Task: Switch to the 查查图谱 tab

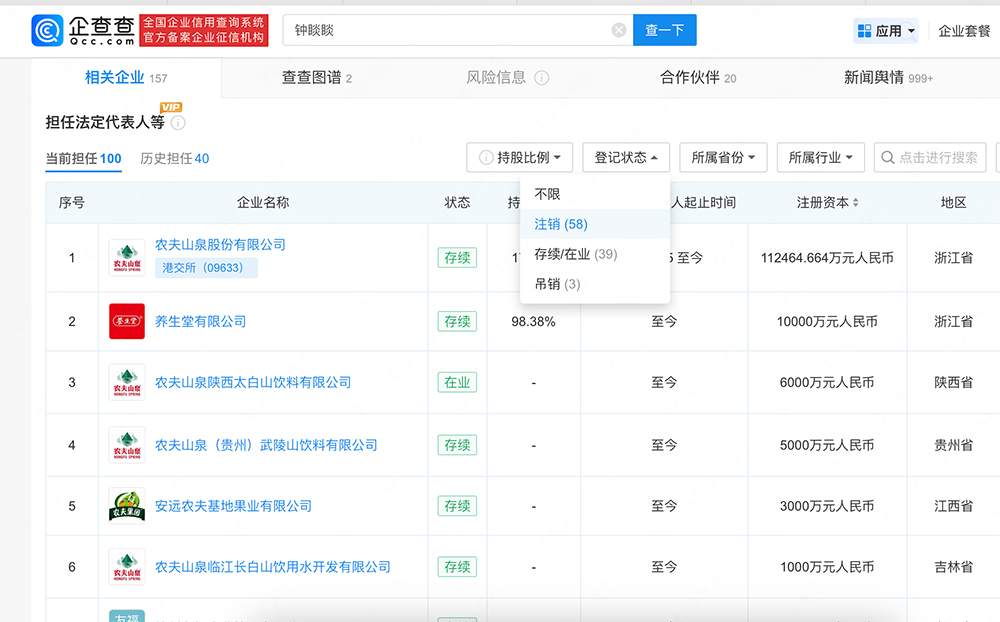Action: pyautogui.click(x=317, y=78)
